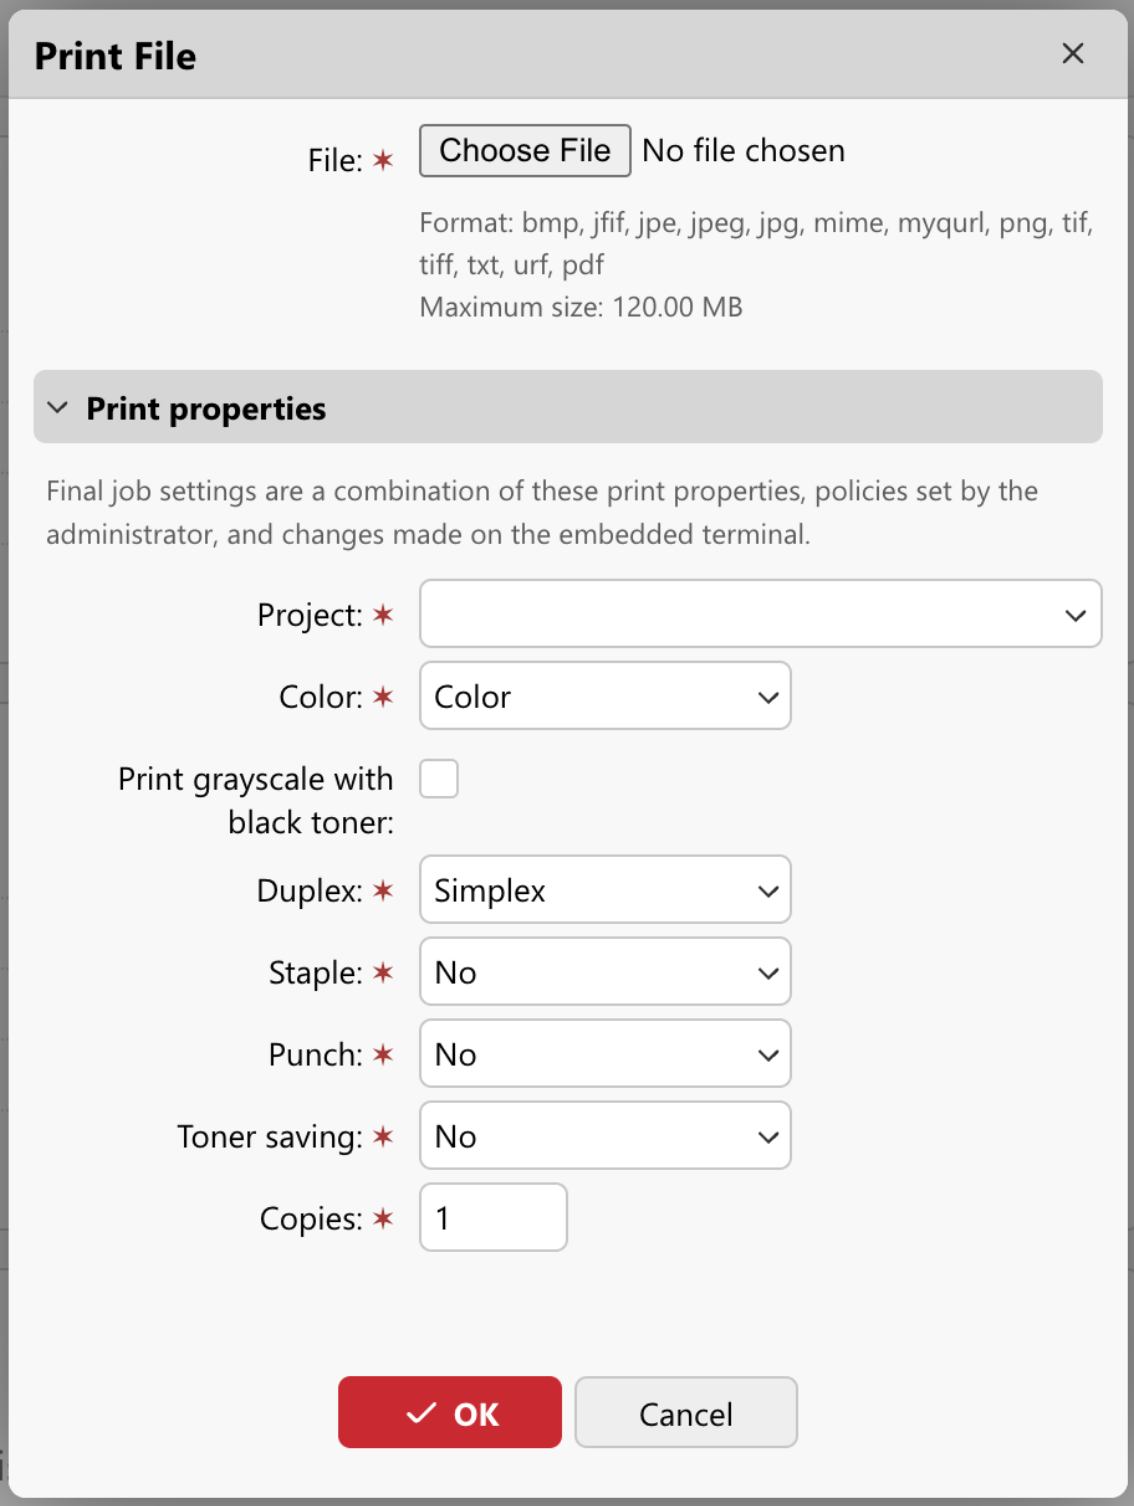Image resolution: width=1134 pixels, height=1506 pixels.
Task: Click the Cancel button
Action: (x=685, y=1413)
